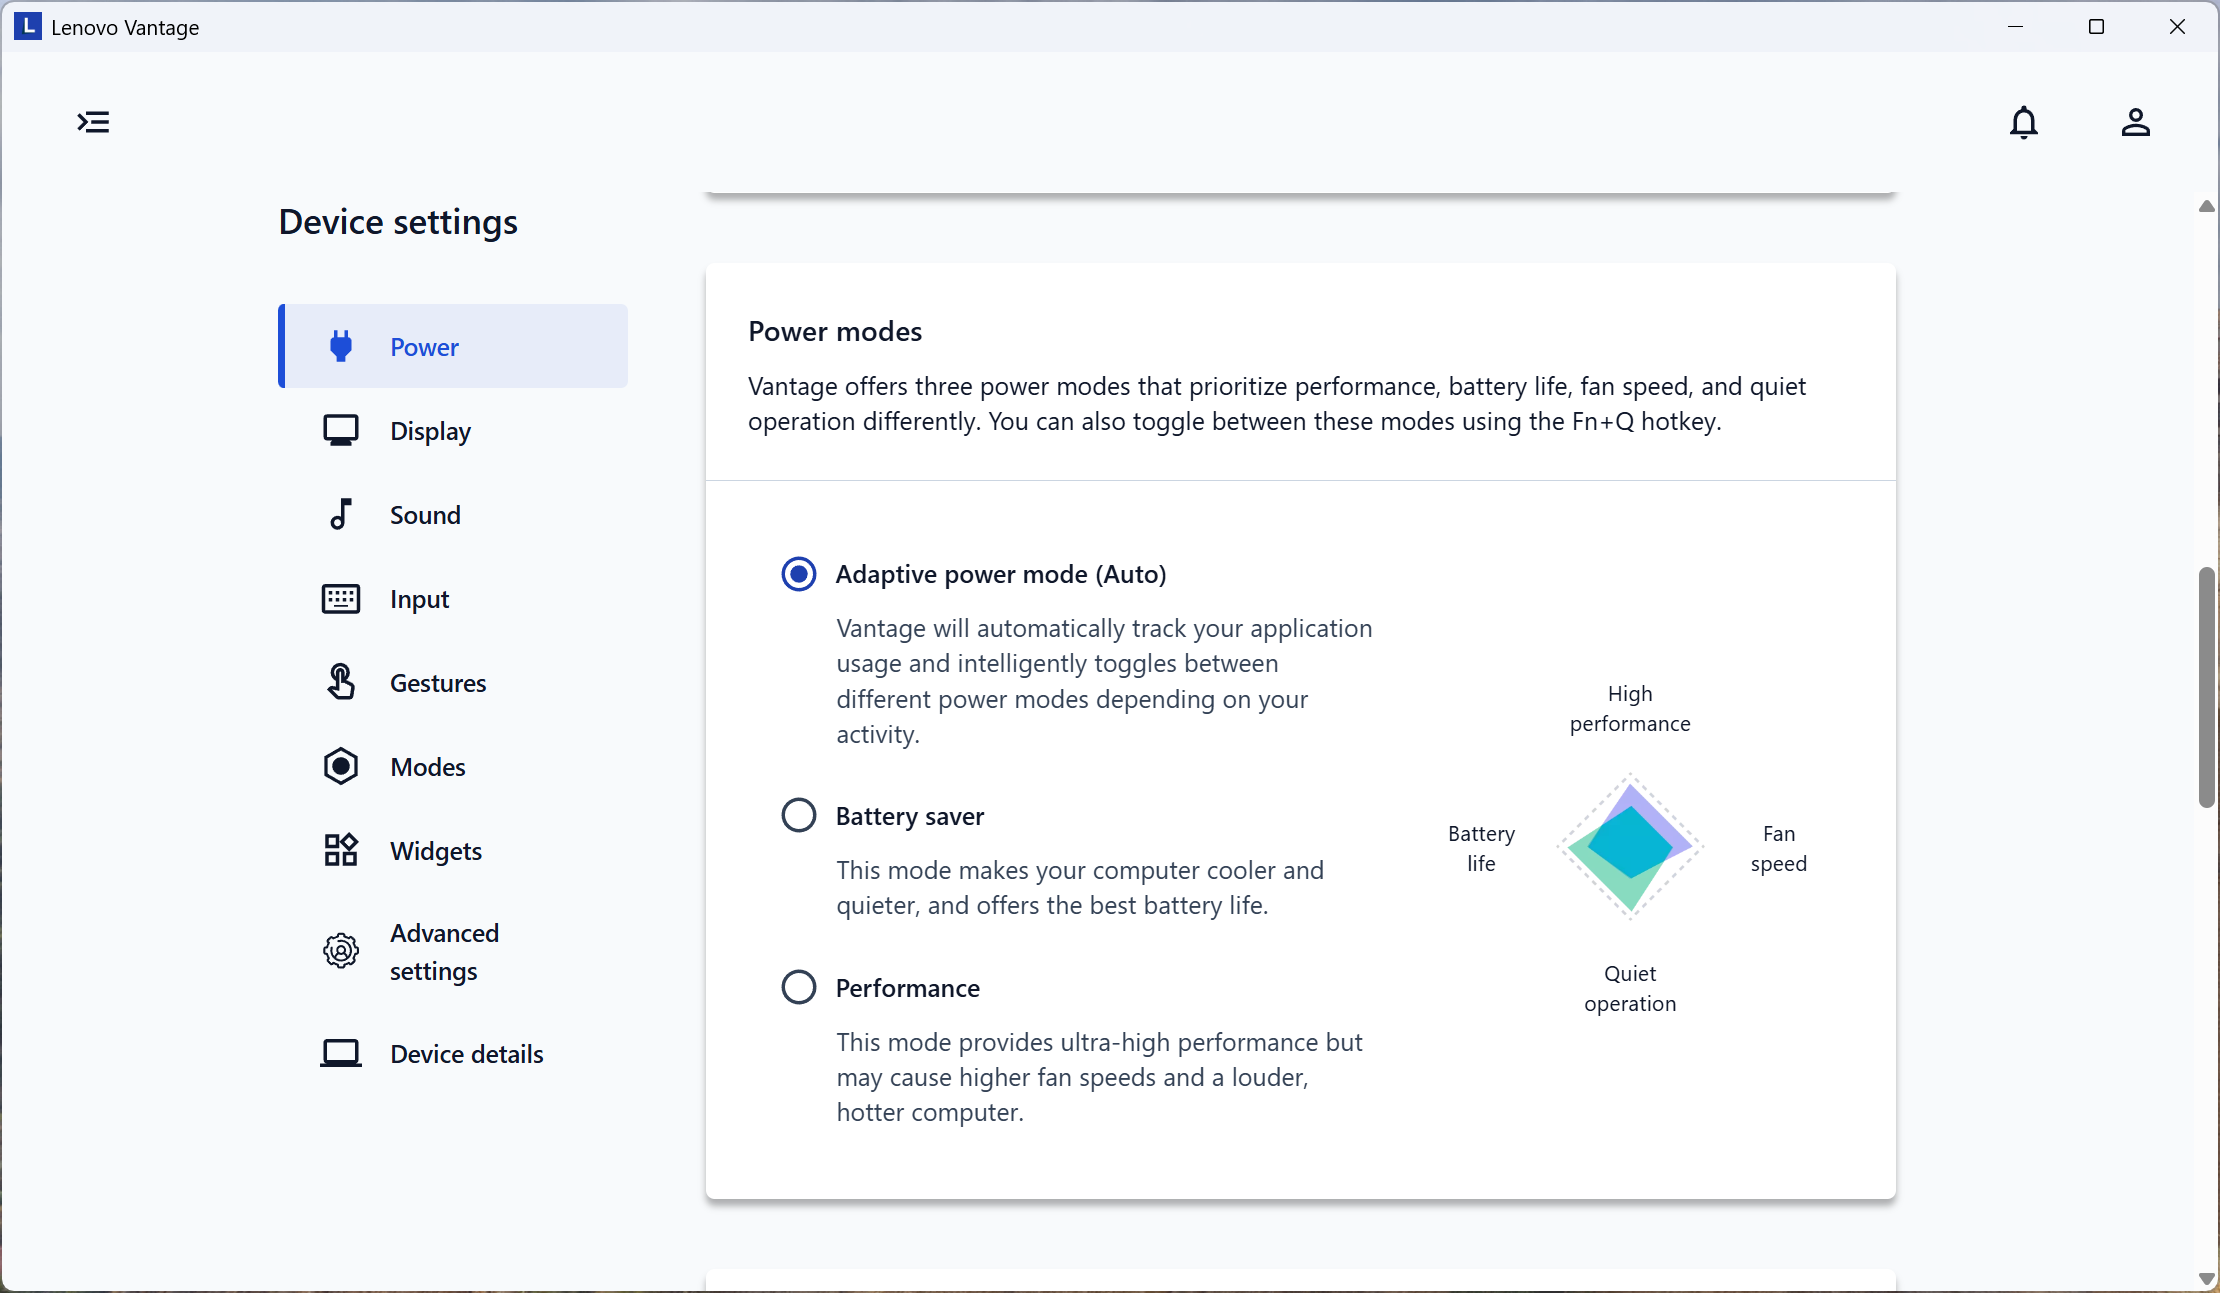
Task: Open the Modes settings section
Action: click(x=428, y=767)
